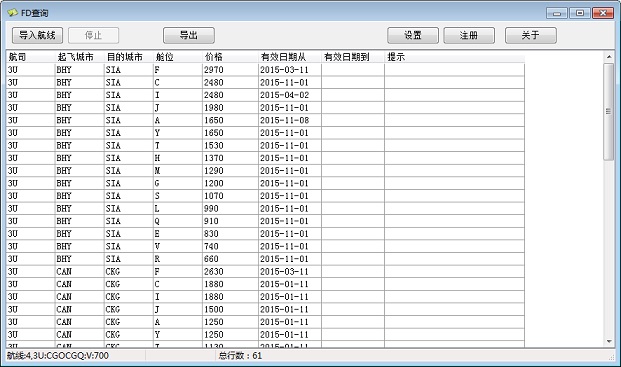621x367 pixels.
Task: Click the disabled 停止 button
Action: (x=93, y=35)
